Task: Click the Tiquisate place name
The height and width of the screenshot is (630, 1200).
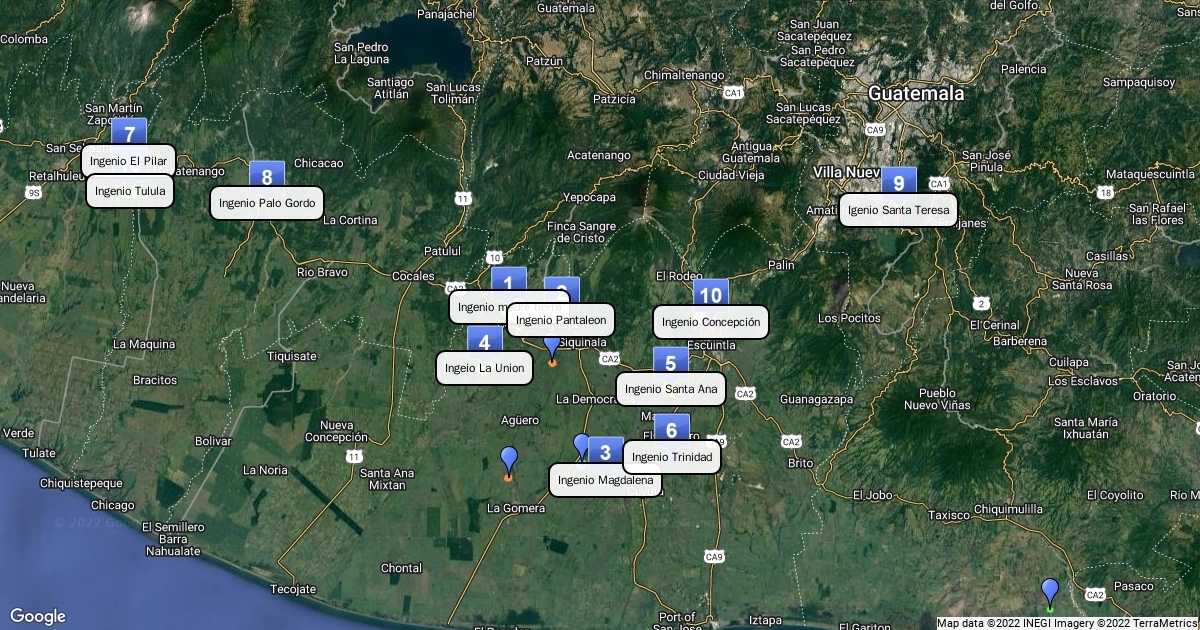Action: tap(292, 355)
